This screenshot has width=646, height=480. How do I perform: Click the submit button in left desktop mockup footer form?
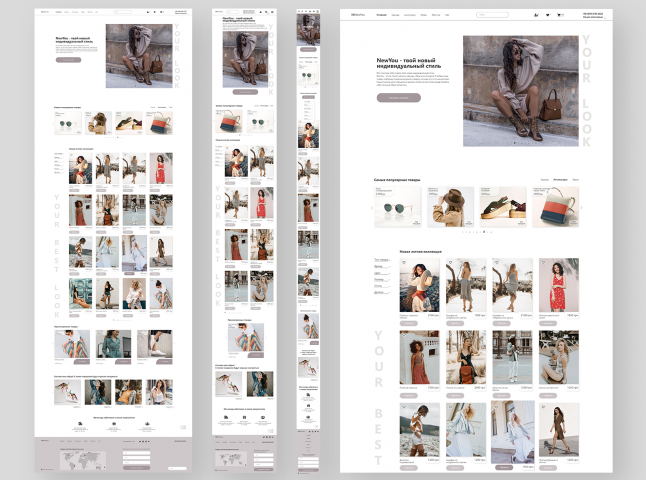pos(136,468)
